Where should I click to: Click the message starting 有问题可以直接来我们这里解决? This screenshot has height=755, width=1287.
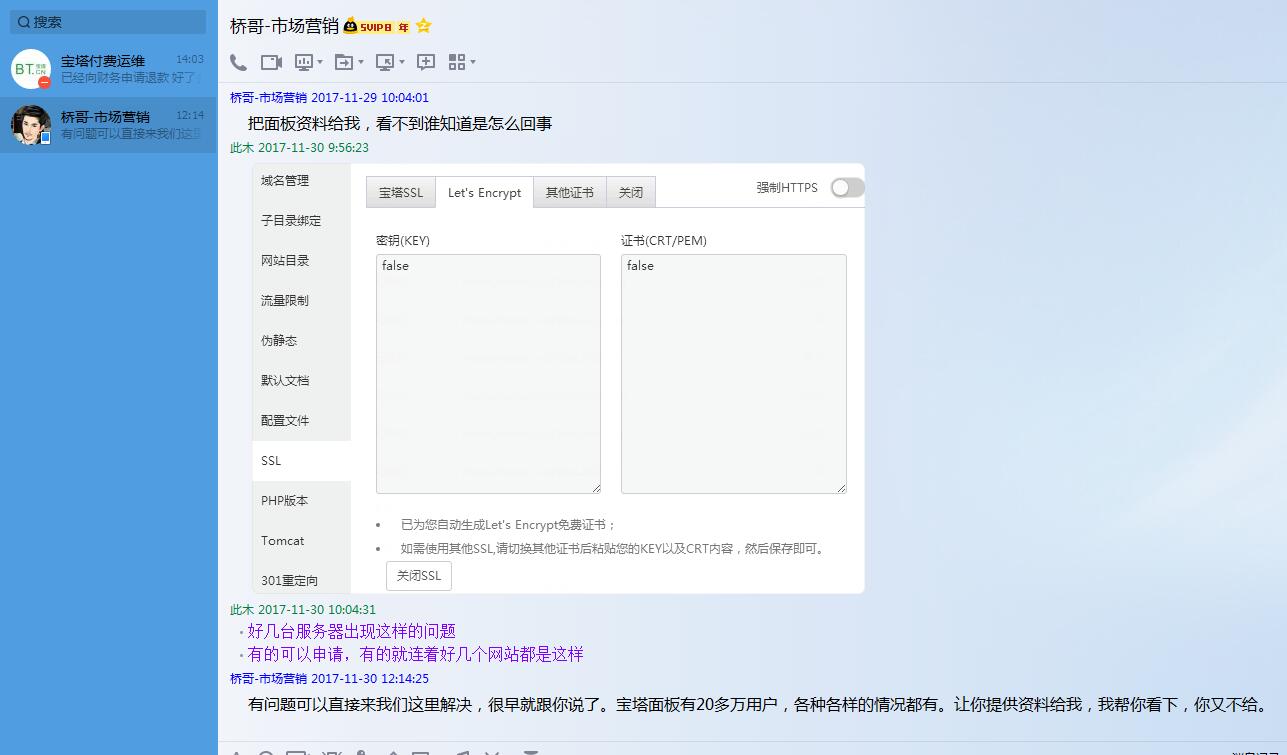pos(758,704)
